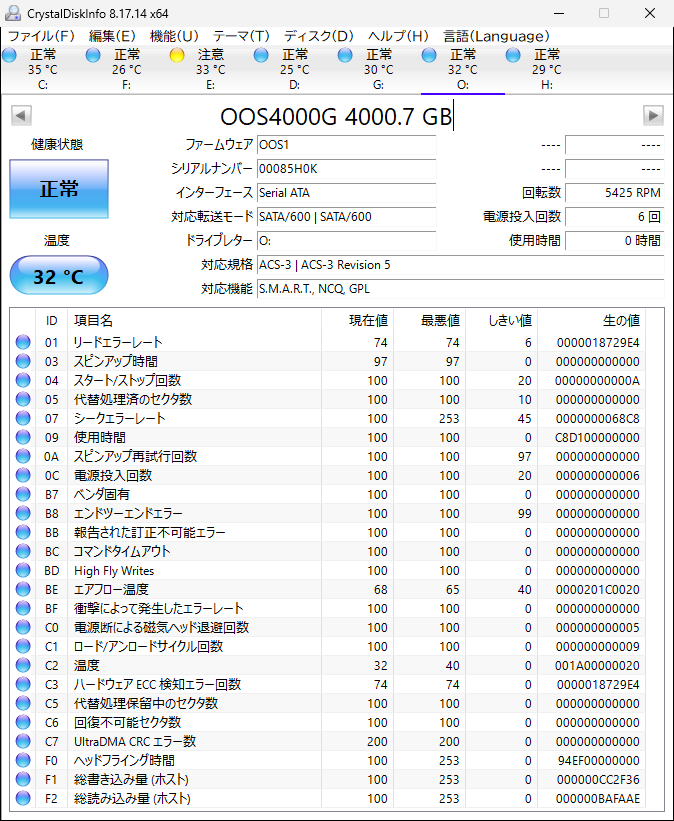Click the interface field Serial ATA
The height and width of the screenshot is (821, 674).
pos(346,193)
